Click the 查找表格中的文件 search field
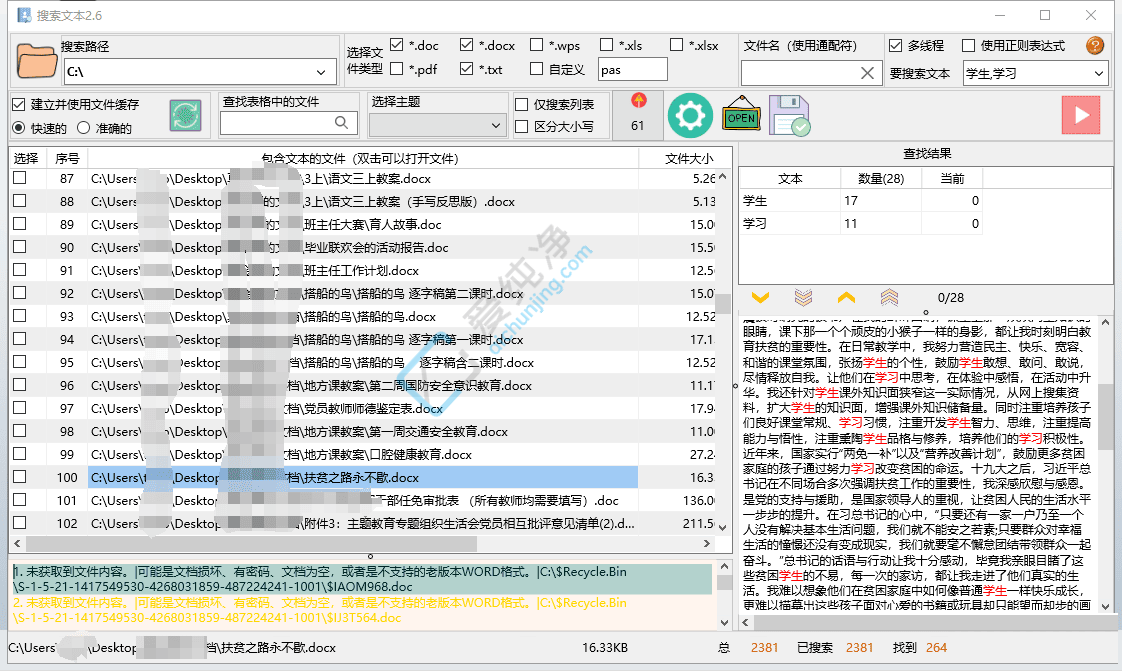This screenshot has height=671, width=1122. [x=277, y=123]
